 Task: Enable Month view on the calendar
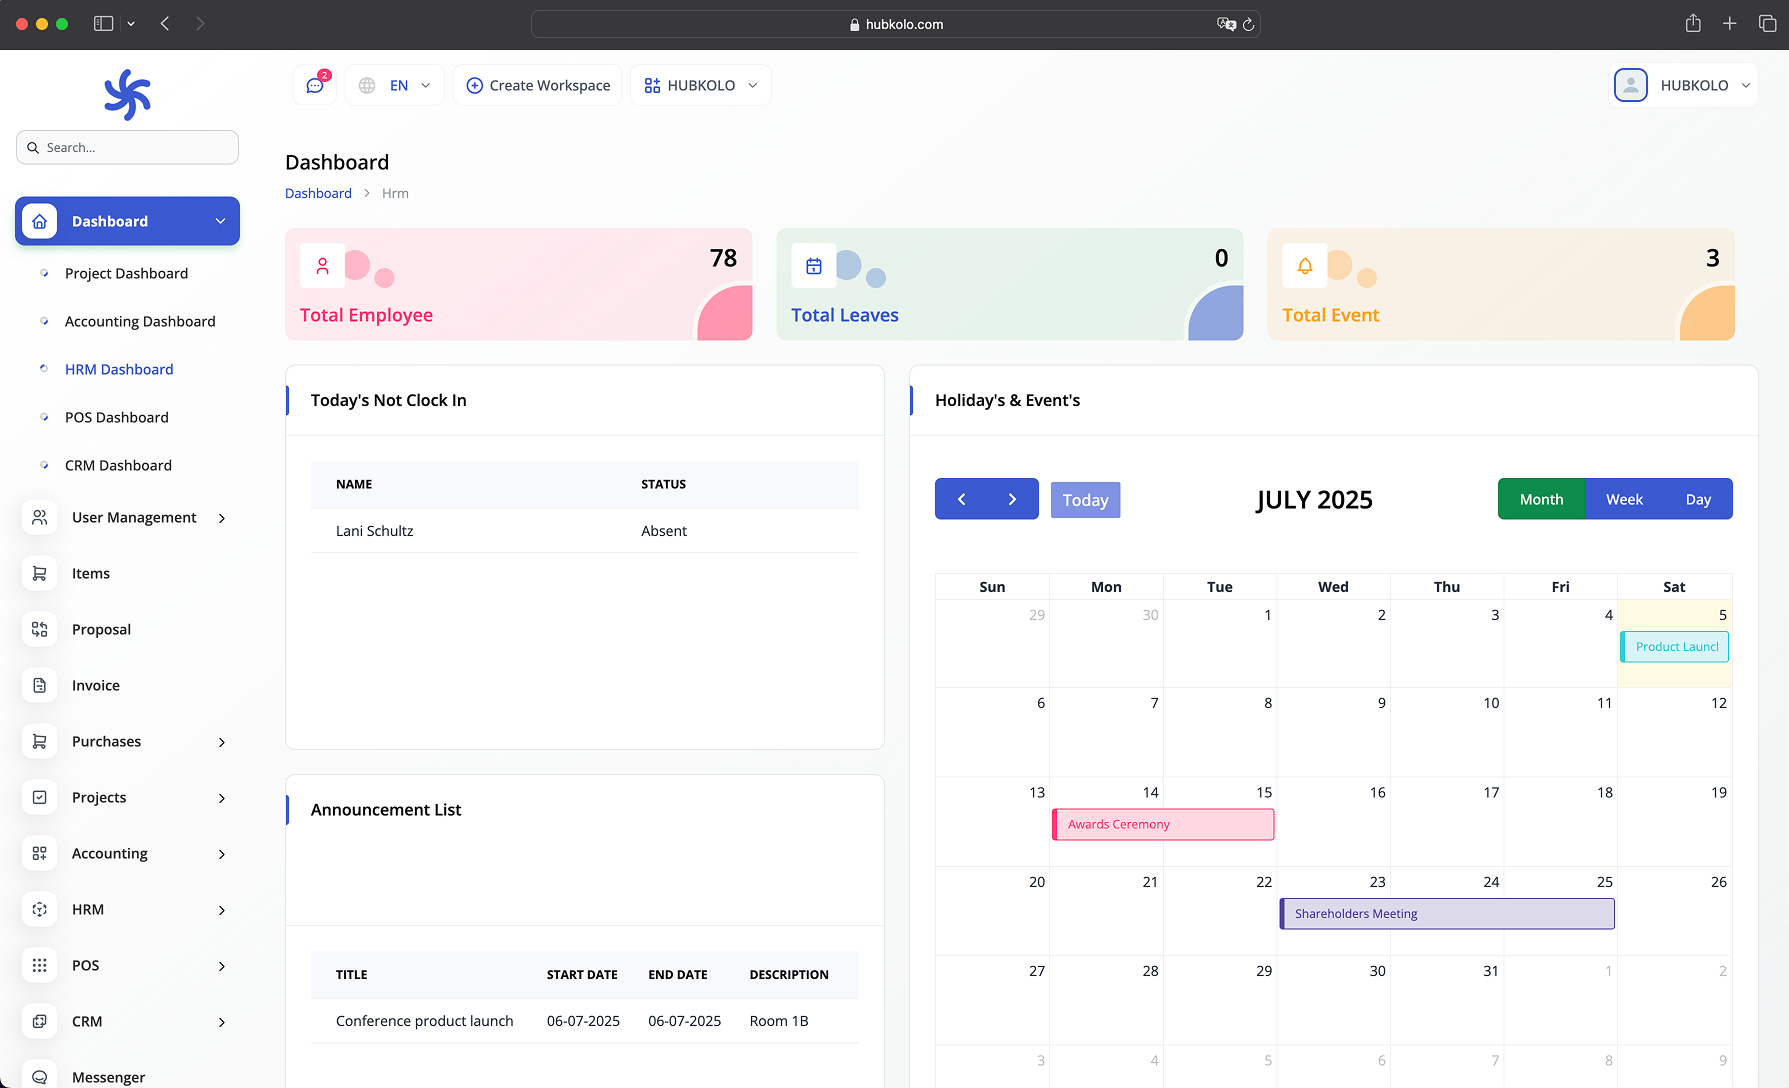pos(1540,498)
